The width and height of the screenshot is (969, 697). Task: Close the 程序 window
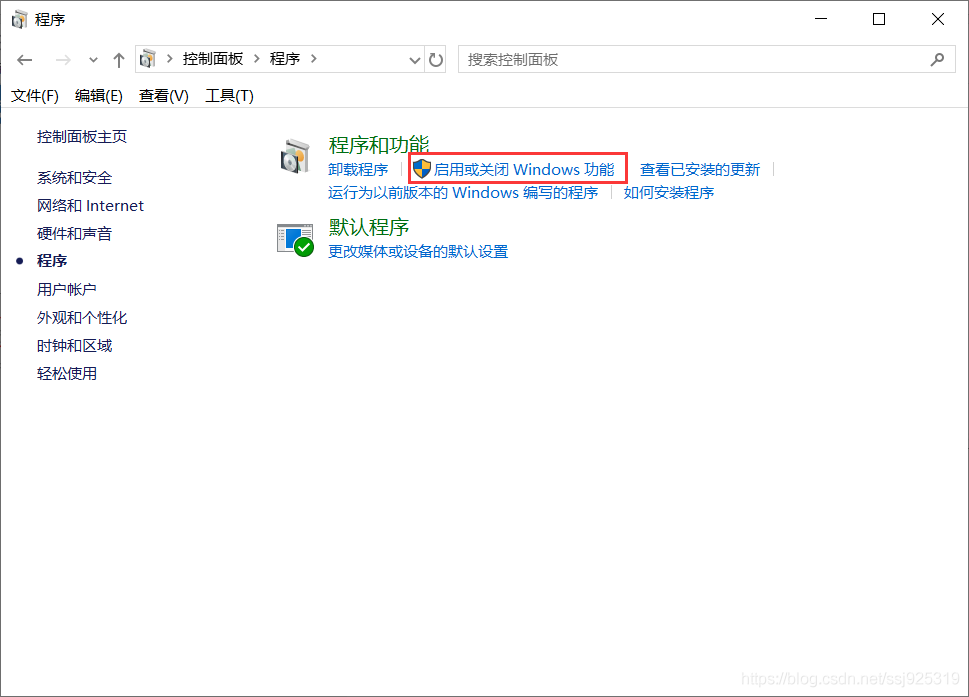tap(937, 19)
